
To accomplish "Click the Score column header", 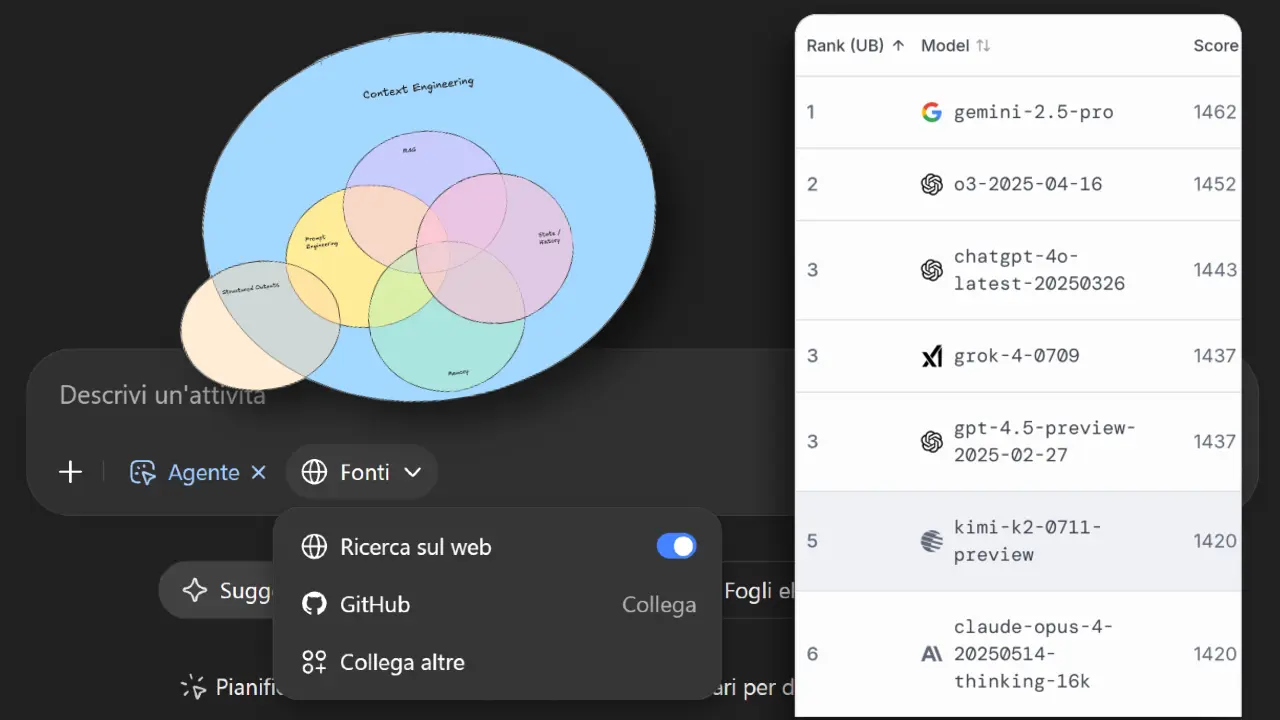I will [x=1215, y=46].
